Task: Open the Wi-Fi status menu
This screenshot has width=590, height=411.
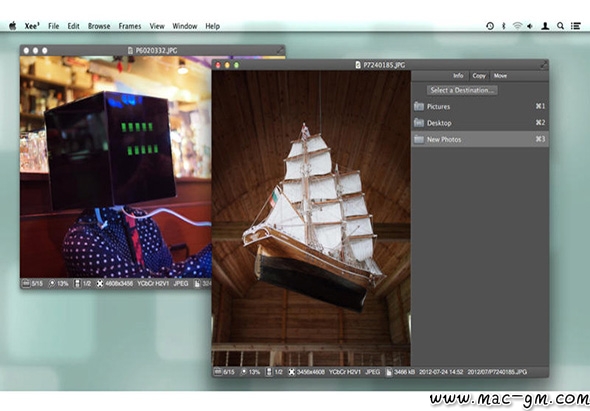Action: (x=517, y=26)
